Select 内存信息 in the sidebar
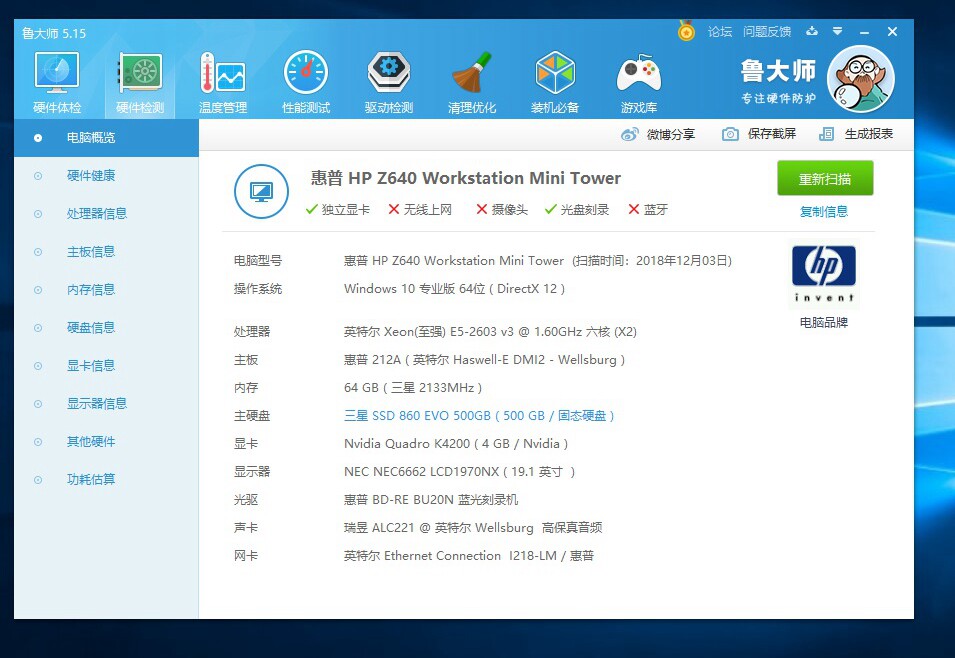Image resolution: width=955 pixels, height=658 pixels. click(107, 289)
